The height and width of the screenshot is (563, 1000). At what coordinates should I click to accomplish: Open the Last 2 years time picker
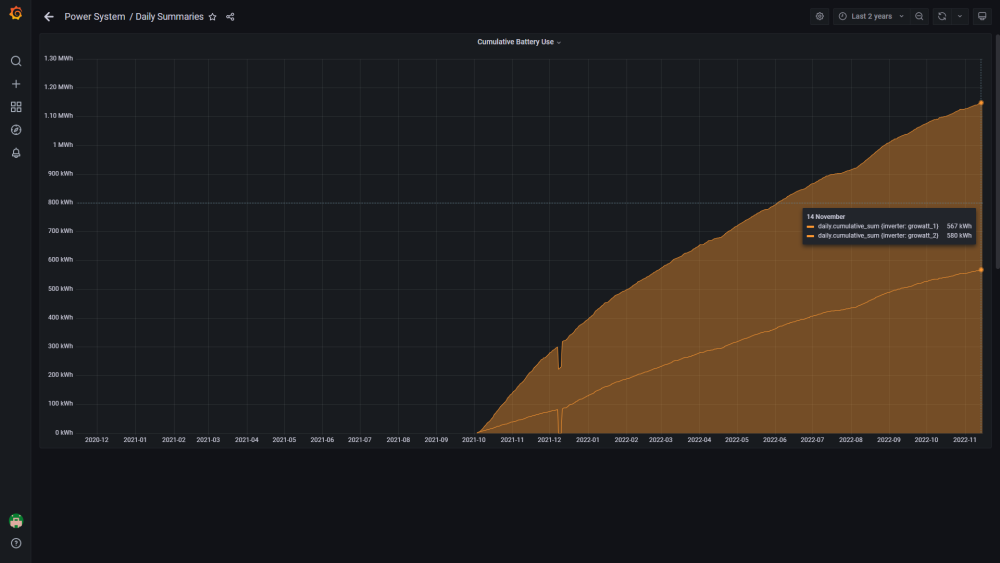pyautogui.click(x=871, y=17)
